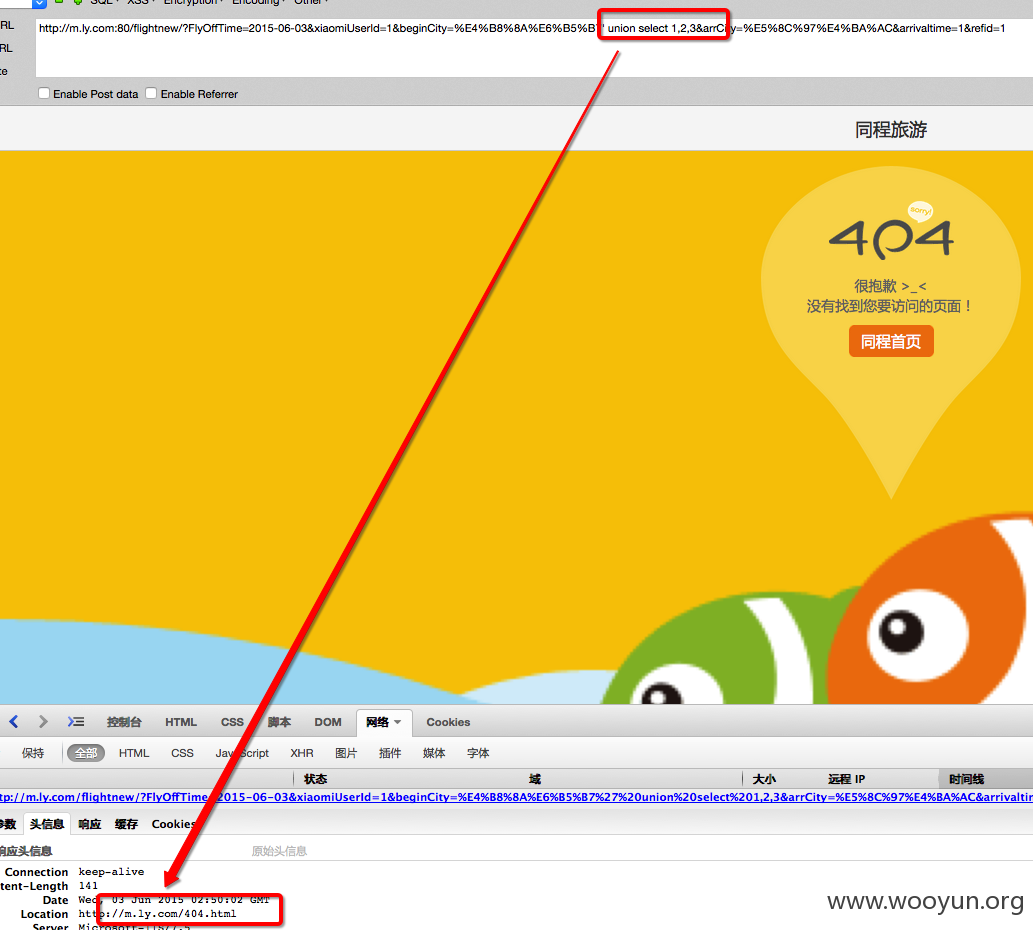Open the 响应 request detail tab
The width and height of the screenshot is (1033, 930).
[90, 824]
